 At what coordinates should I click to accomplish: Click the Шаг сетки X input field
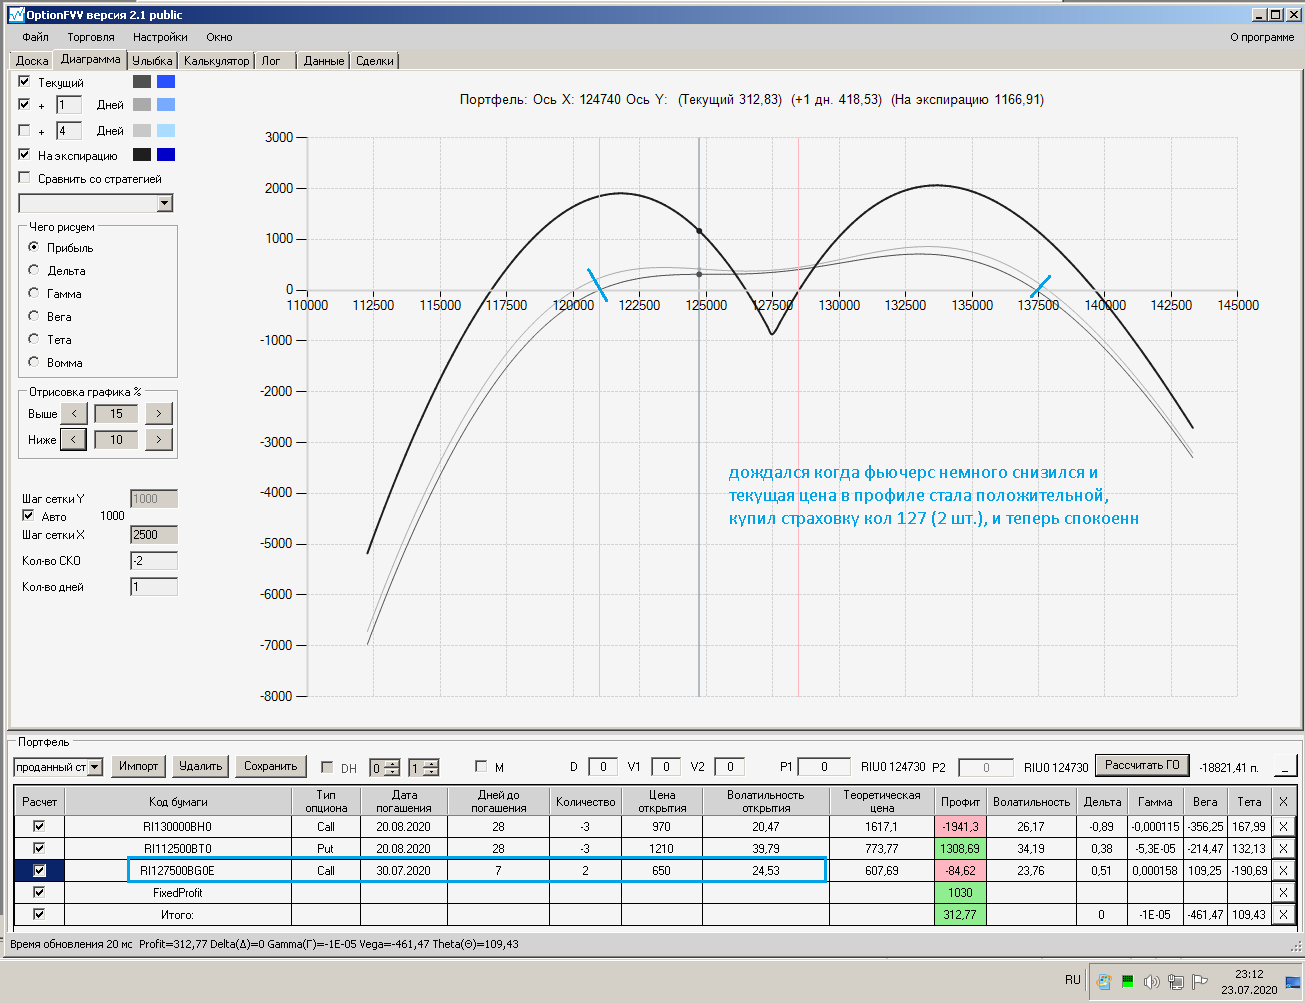pos(153,535)
